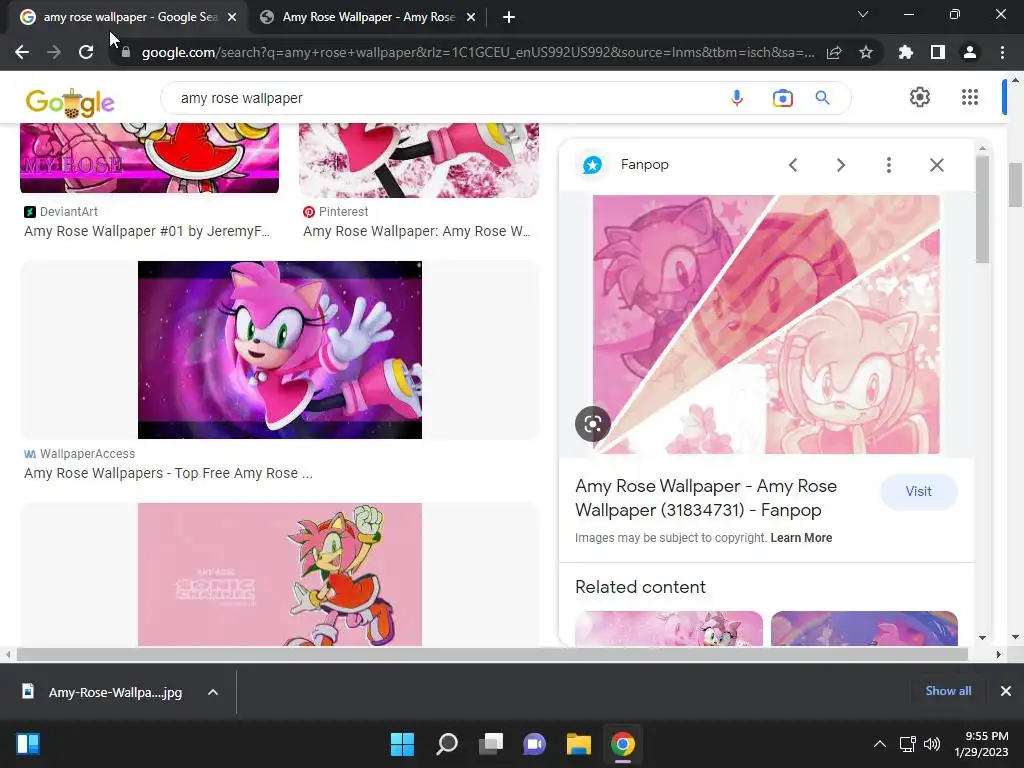1024x768 pixels.
Task: Show hidden system tray icons
Action: pyautogui.click(x=880, y=744)
